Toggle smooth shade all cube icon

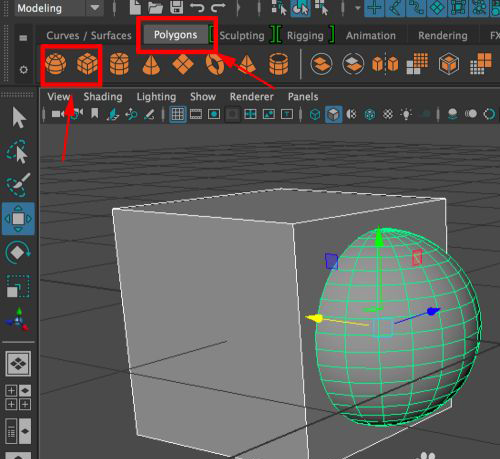333,115
